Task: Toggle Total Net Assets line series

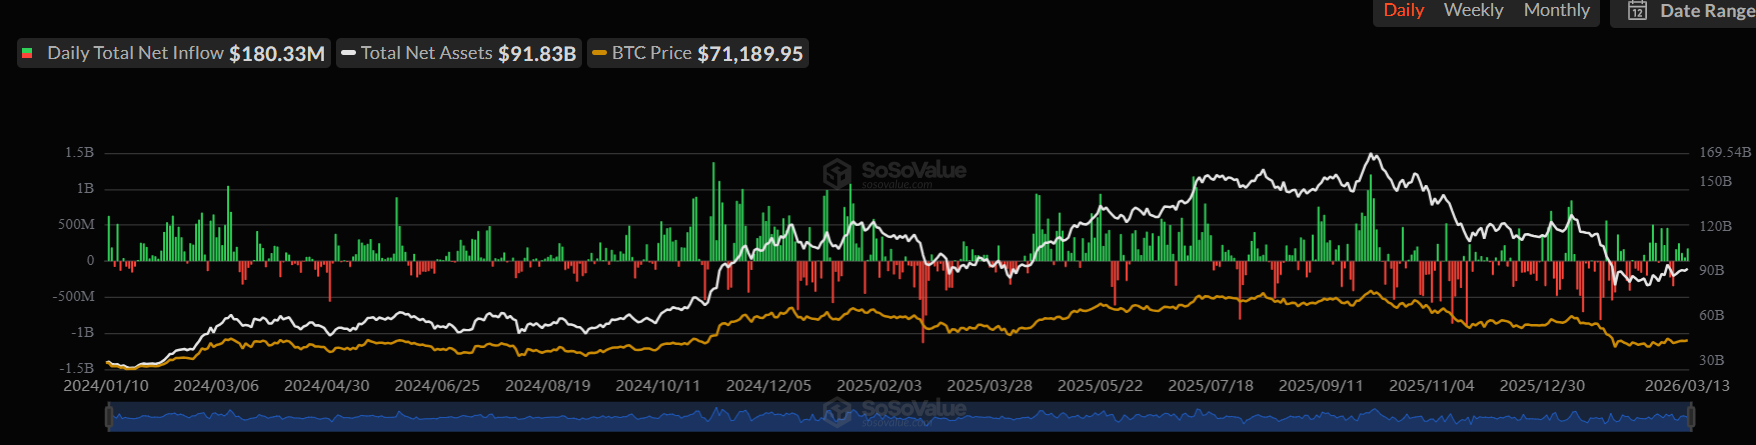Action: [459, 54]
